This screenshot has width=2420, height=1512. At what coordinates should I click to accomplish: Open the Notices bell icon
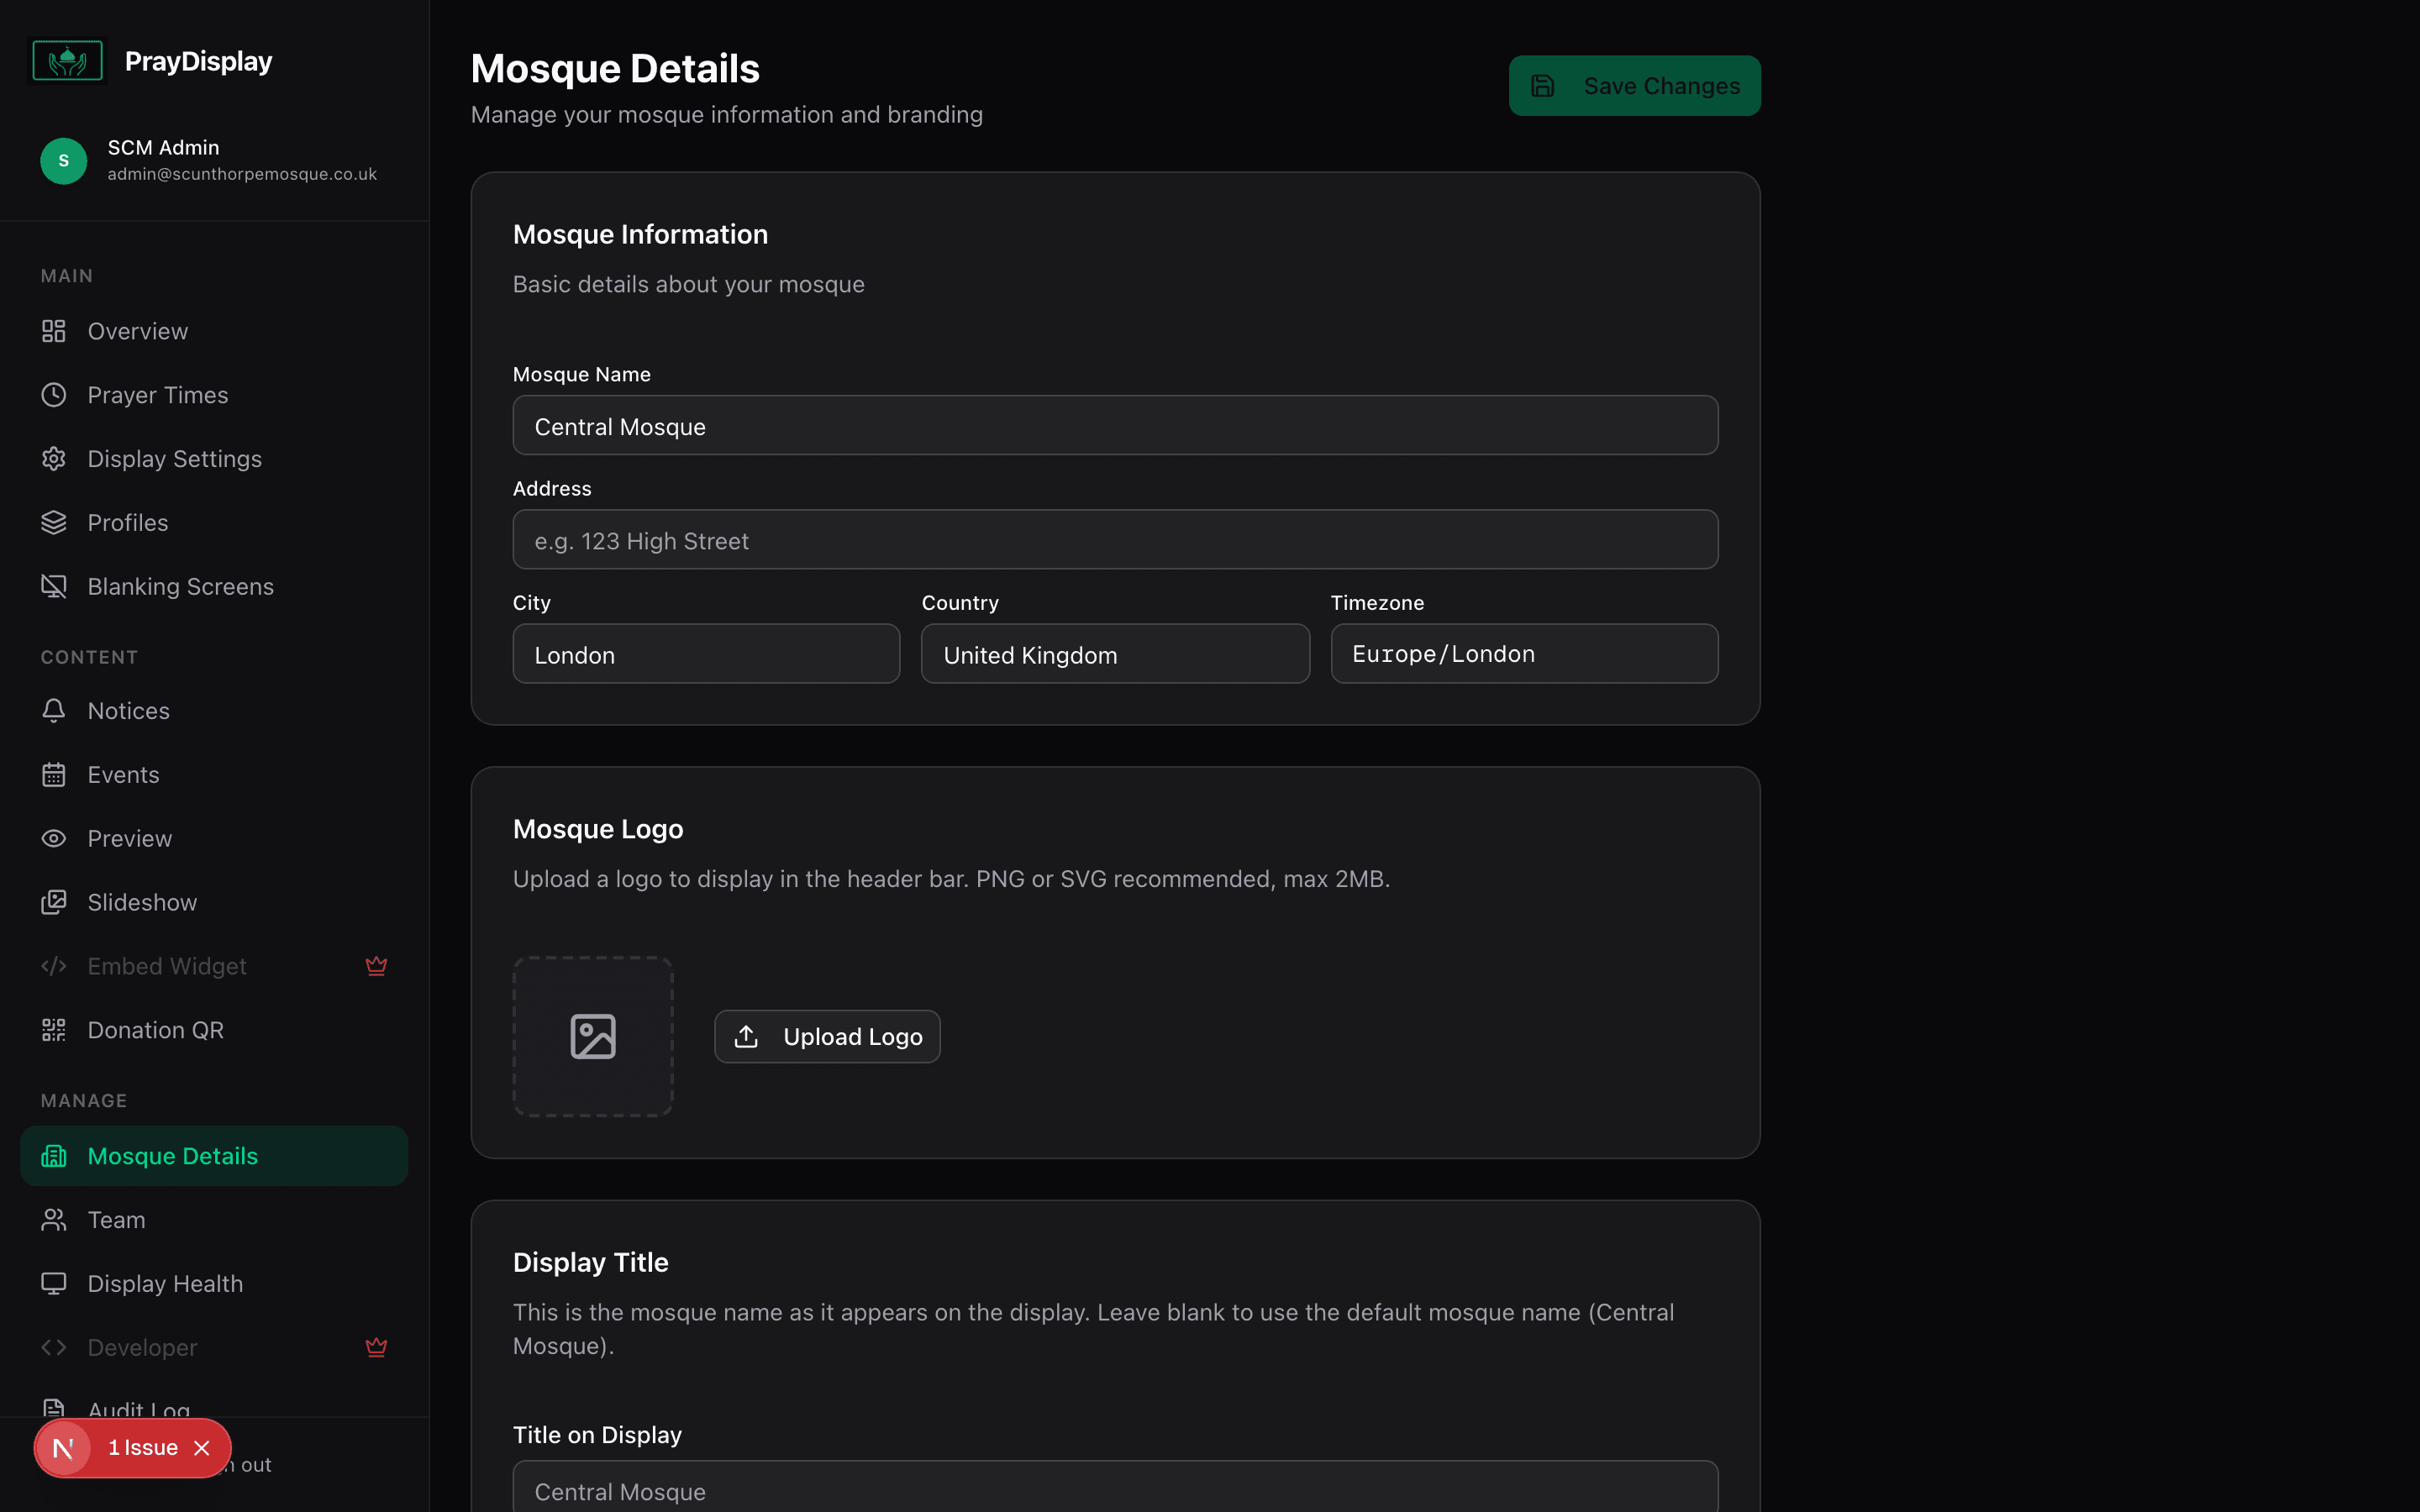point(53,710)
